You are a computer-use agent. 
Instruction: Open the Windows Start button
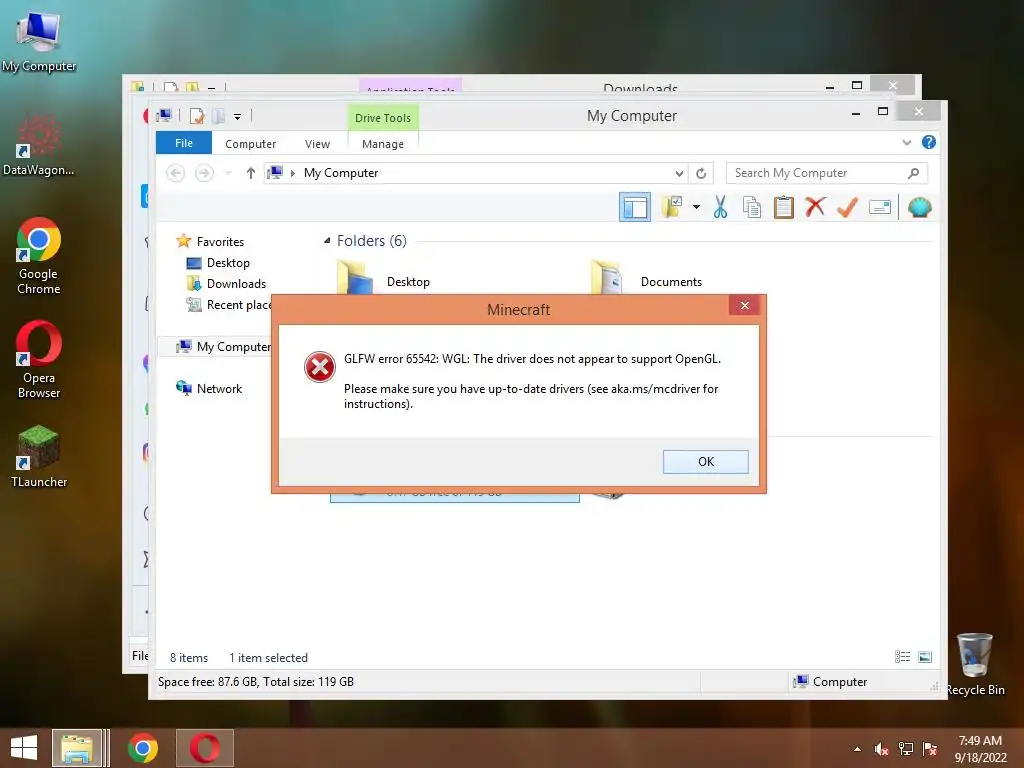[24, 748]
